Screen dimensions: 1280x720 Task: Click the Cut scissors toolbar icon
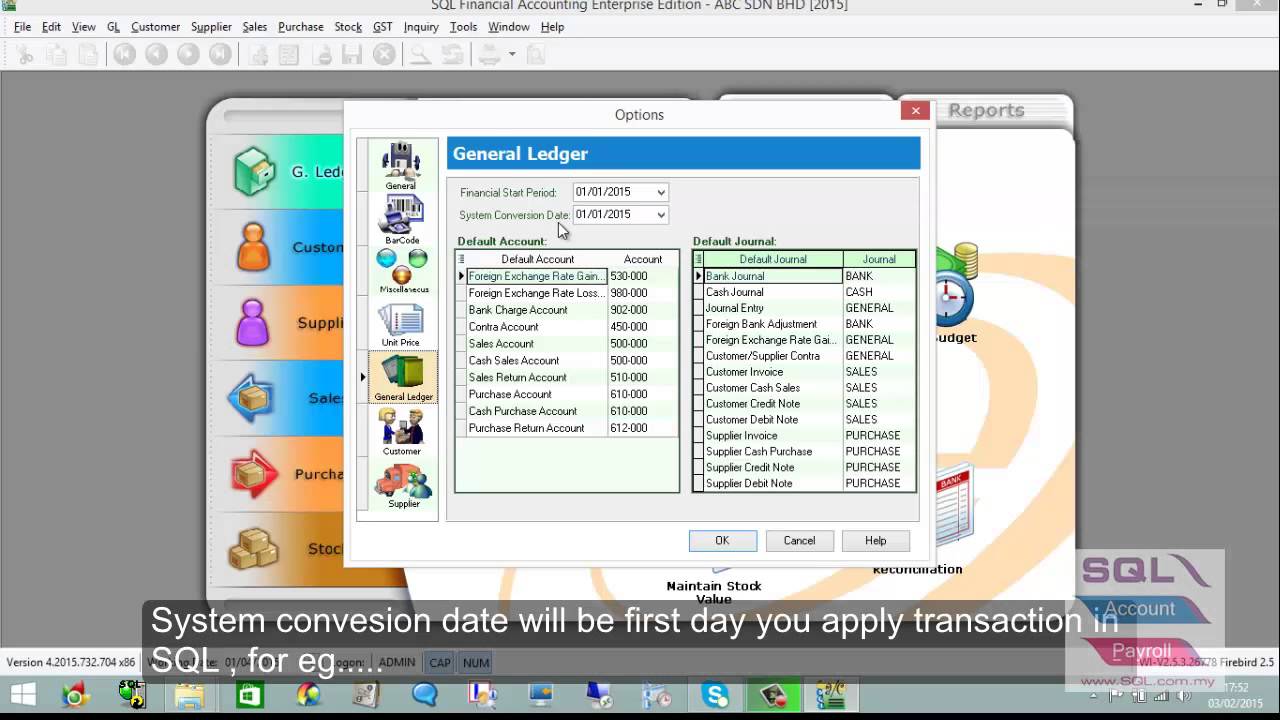coord(25,55)
